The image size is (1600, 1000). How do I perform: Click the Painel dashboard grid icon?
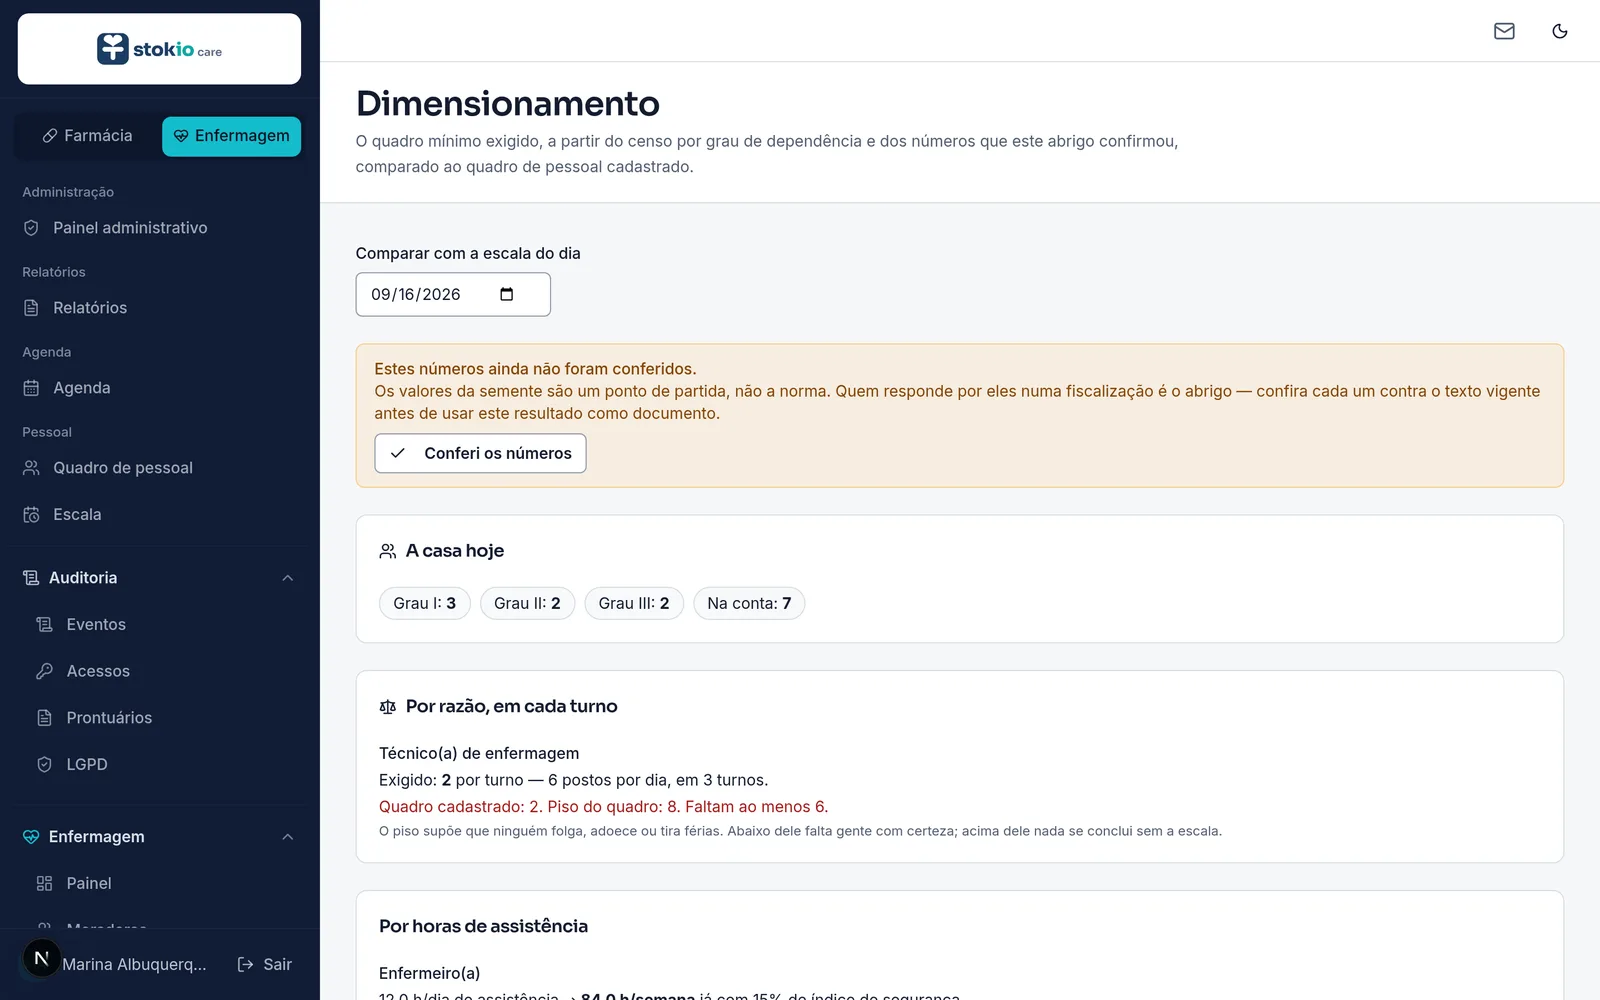tap(44, 884)
